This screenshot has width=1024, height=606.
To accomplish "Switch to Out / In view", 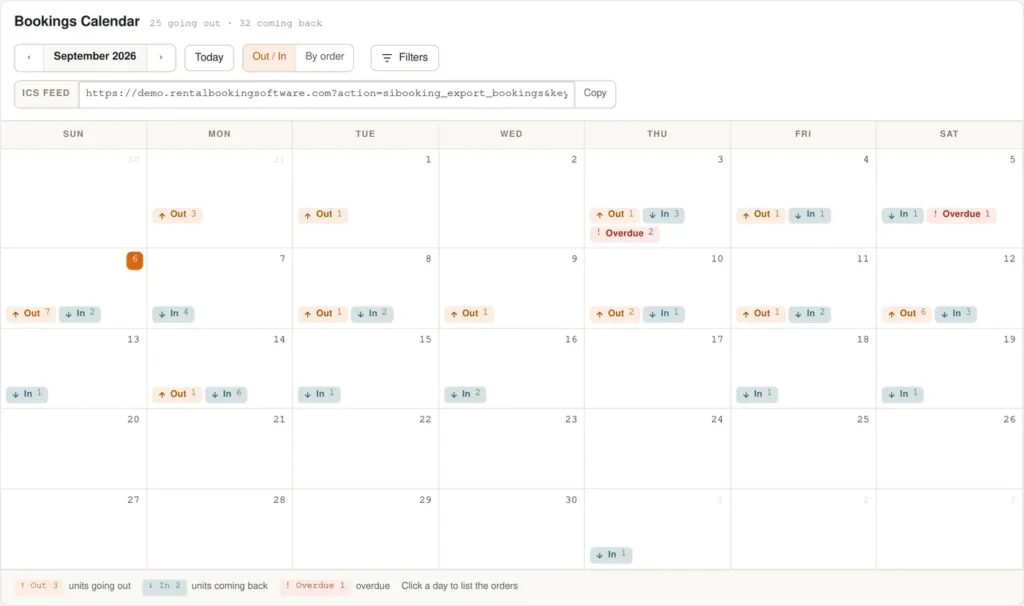I will tap(269, 57).
